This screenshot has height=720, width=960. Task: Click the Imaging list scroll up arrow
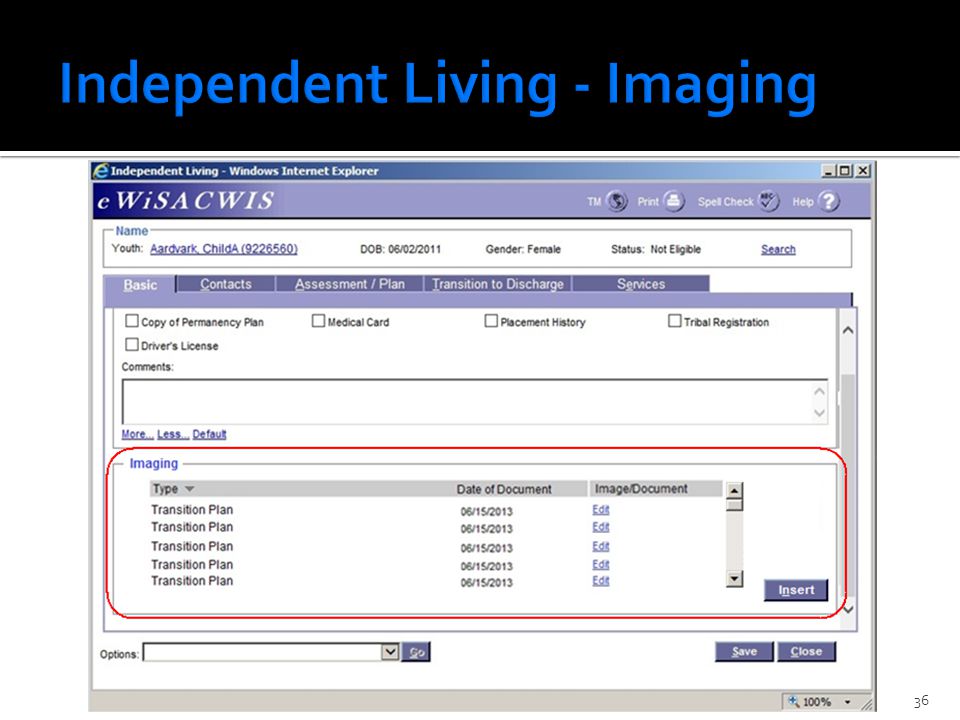(x=734, y=491)
